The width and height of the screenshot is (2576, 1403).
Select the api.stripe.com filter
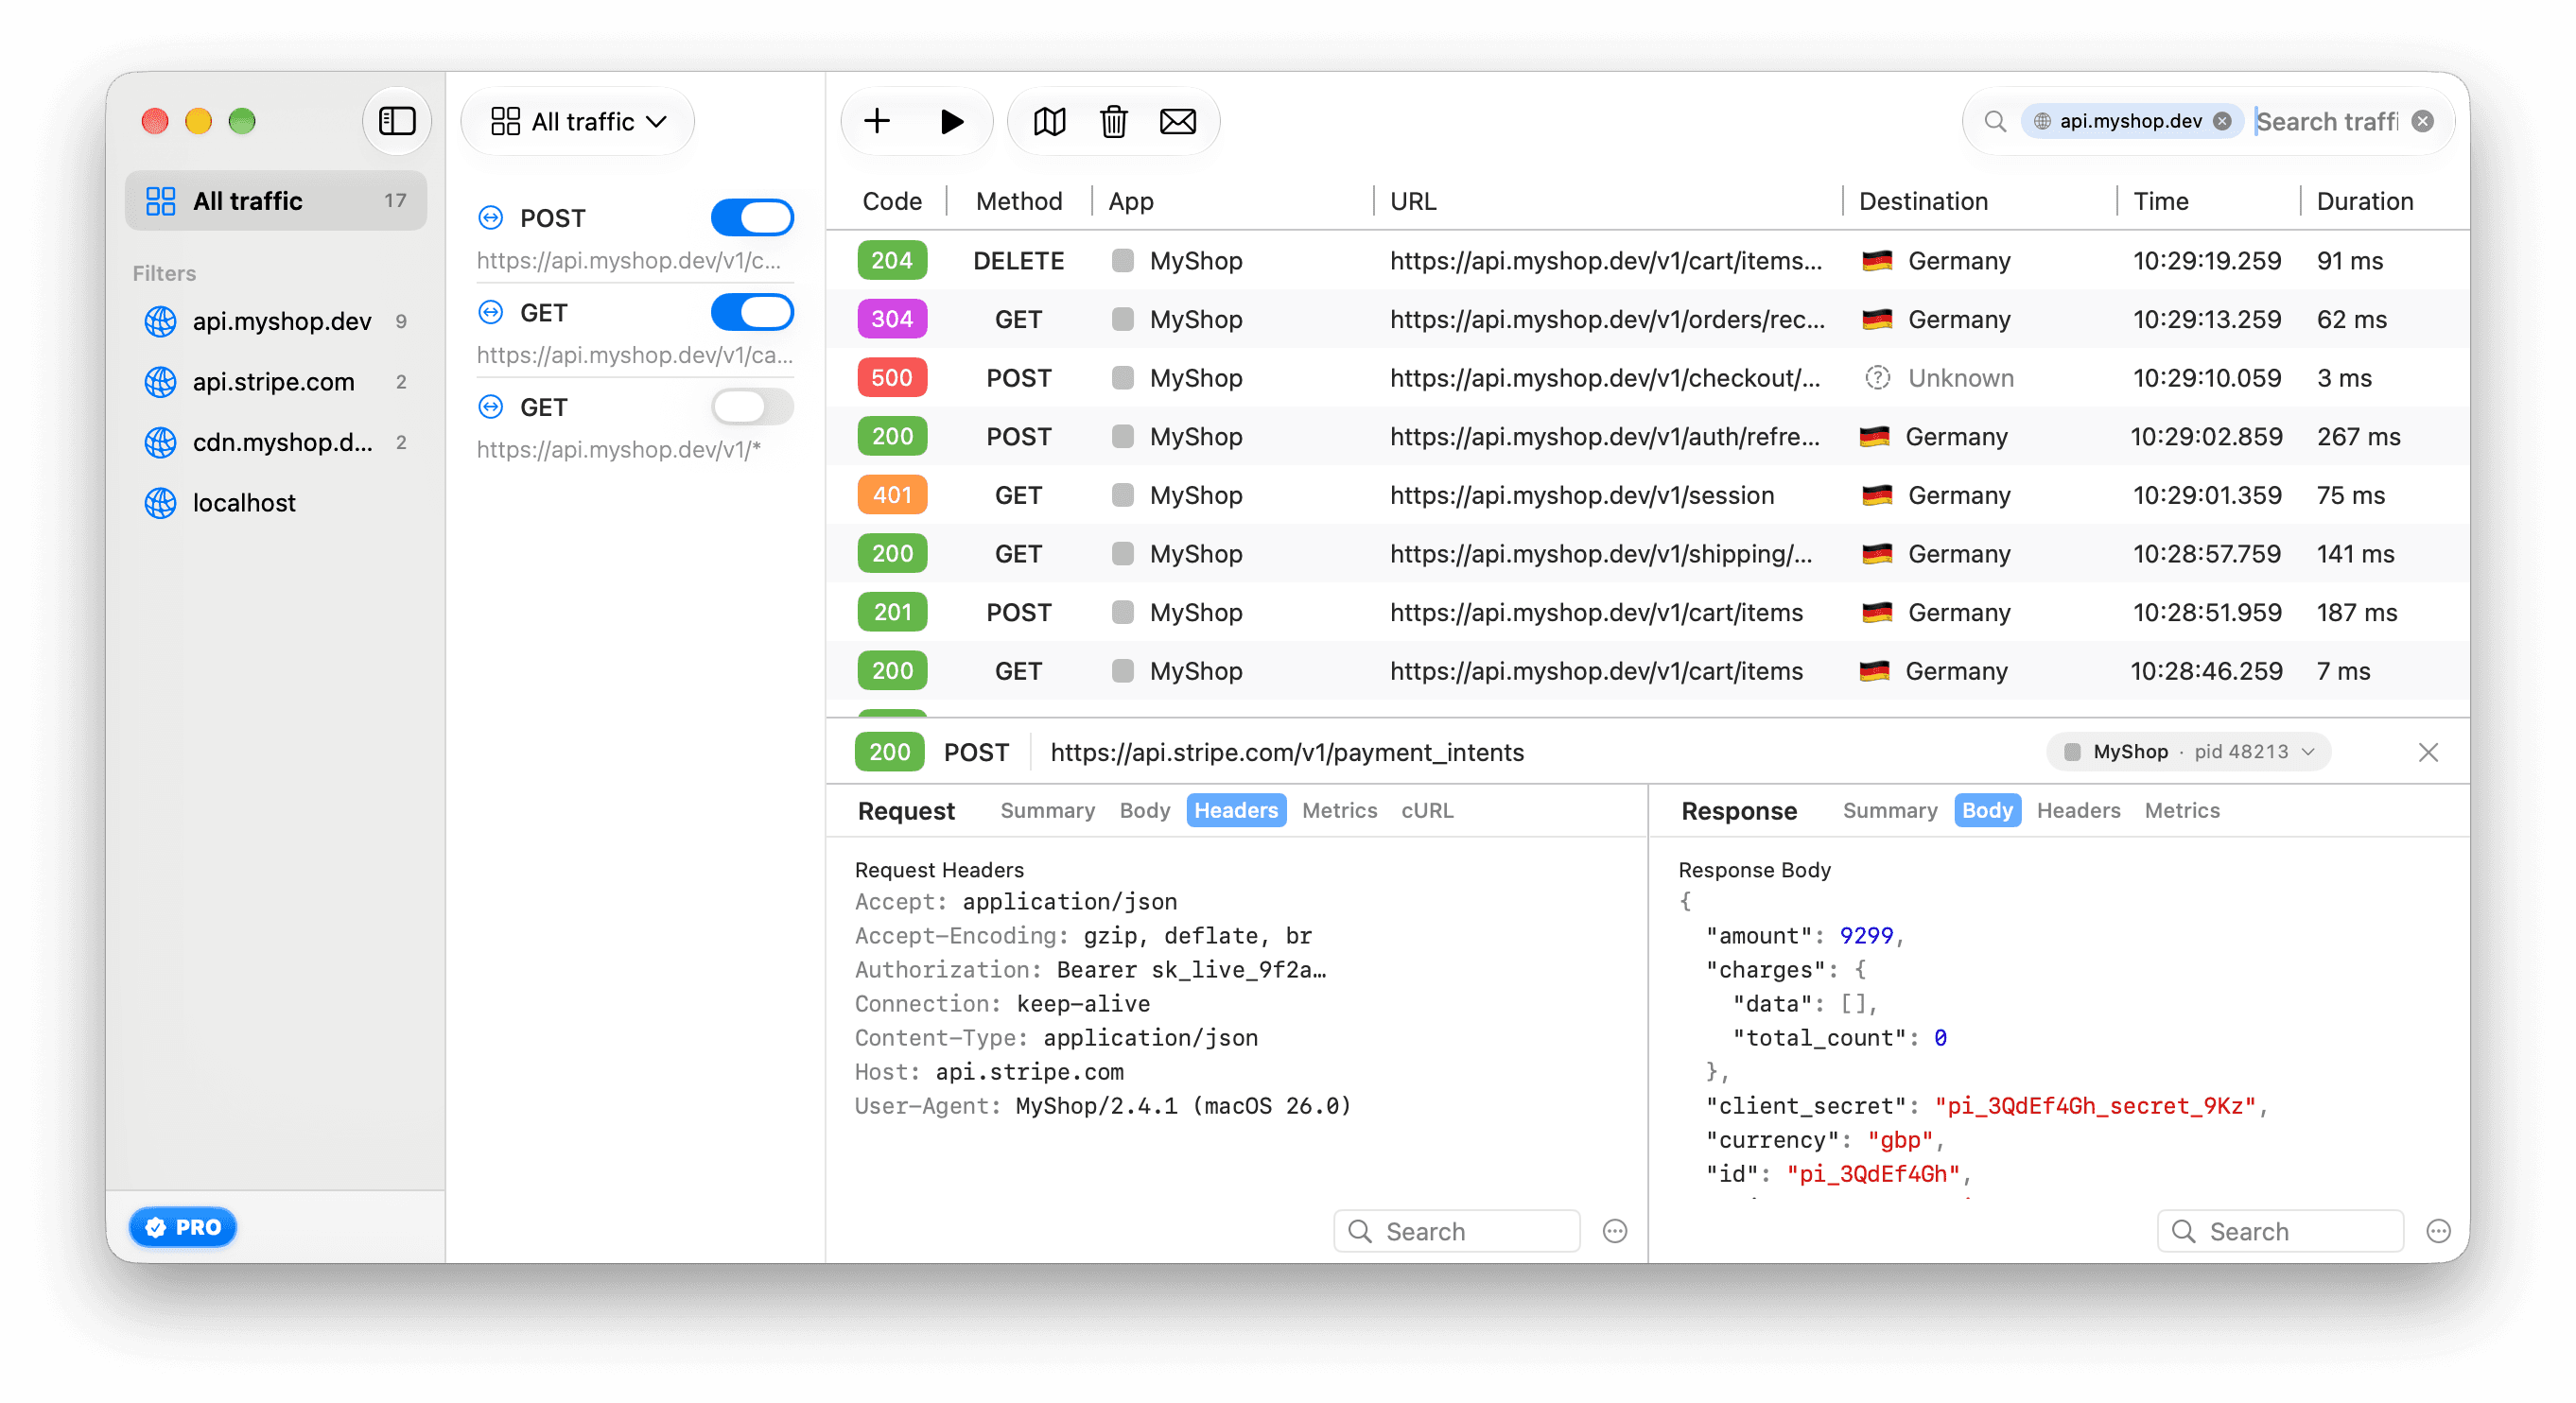tap(276, 381)
